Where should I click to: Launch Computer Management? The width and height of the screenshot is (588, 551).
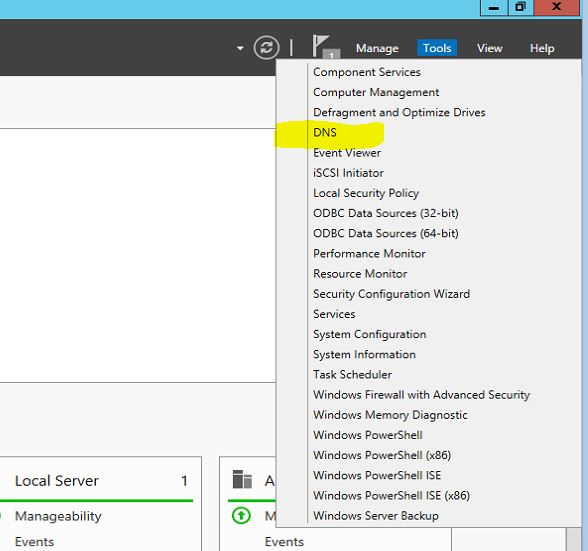pyautogui.click(x=376, y=92)
